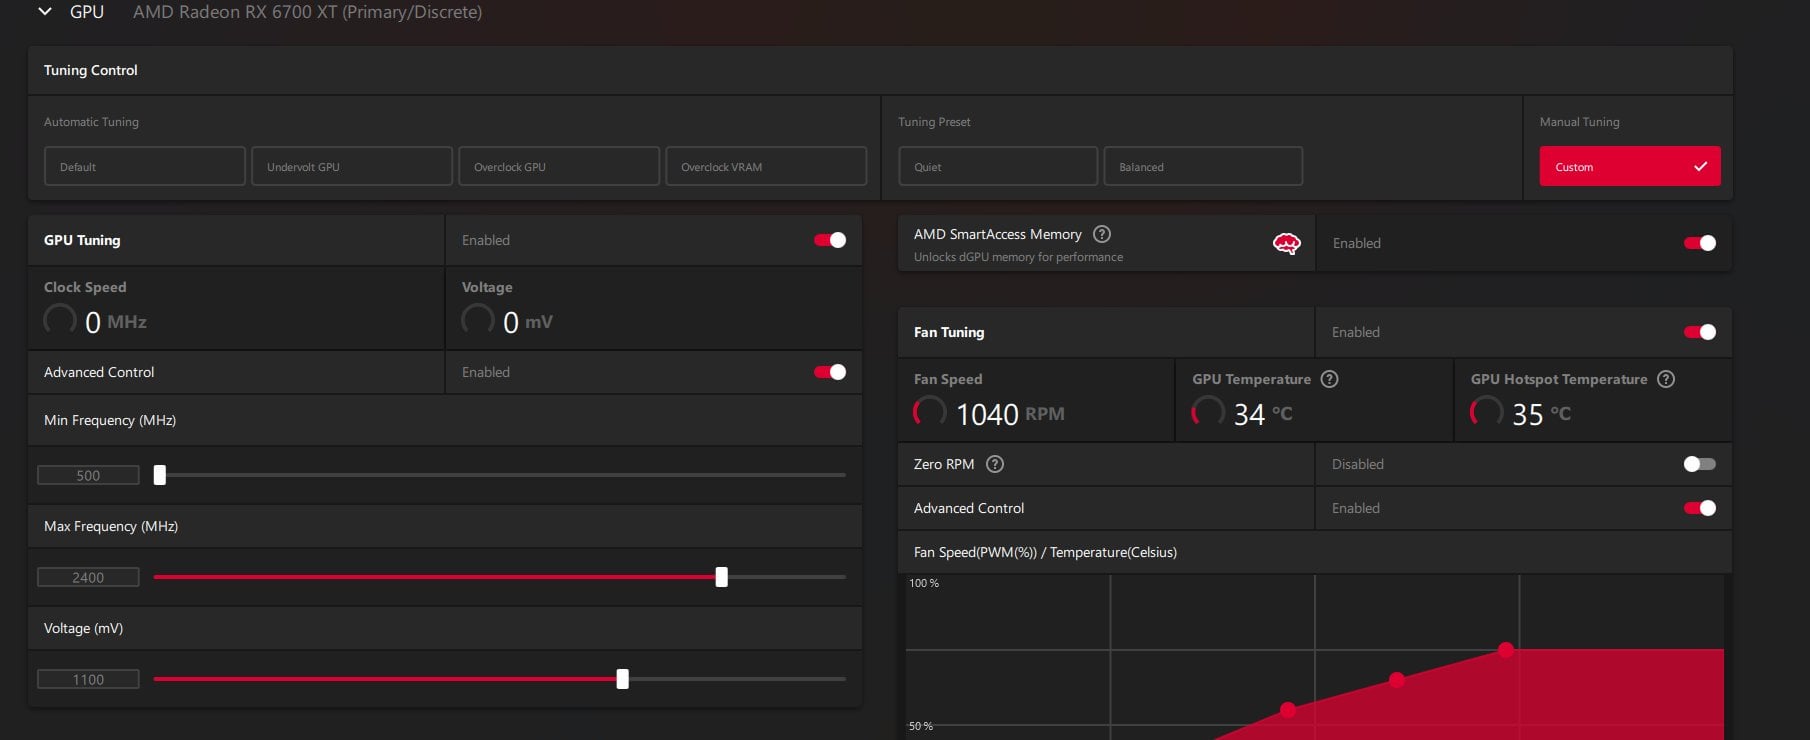1810x740 pixels.
Task: Click the lowest visible fan curve point
Action: [1288, 710]
